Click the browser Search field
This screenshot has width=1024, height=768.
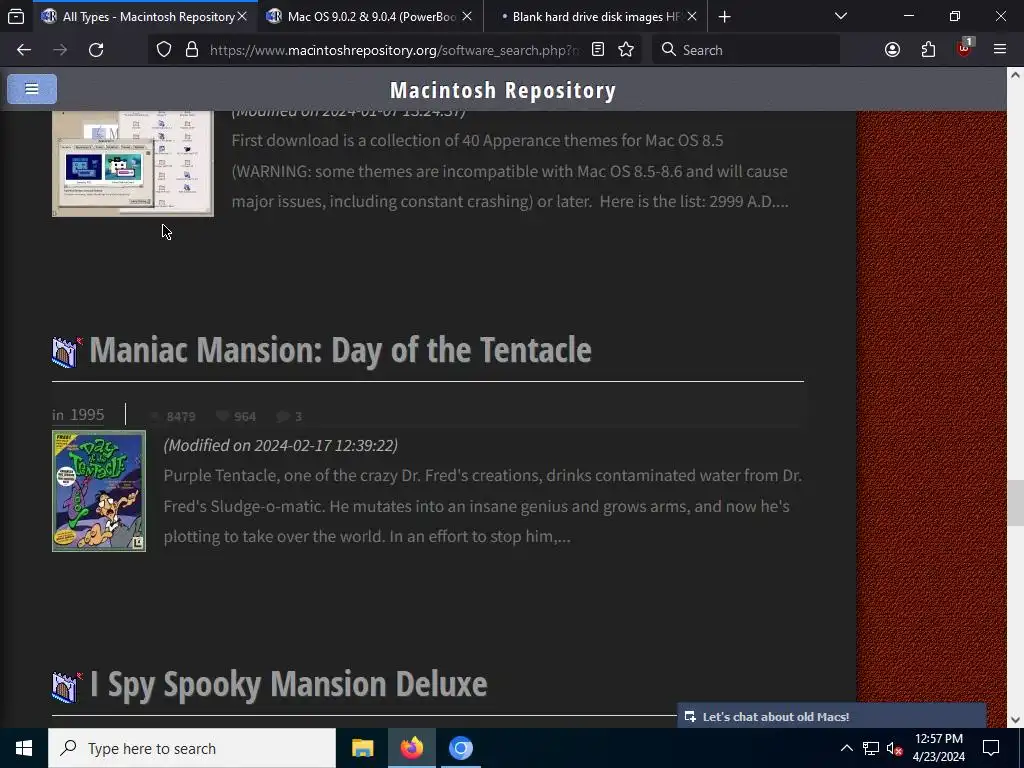point(746,50)
